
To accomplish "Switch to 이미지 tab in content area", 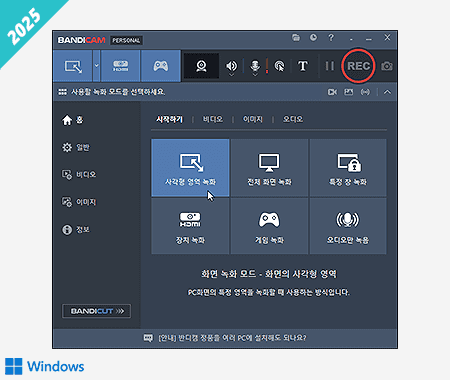I will coord(253,119).
